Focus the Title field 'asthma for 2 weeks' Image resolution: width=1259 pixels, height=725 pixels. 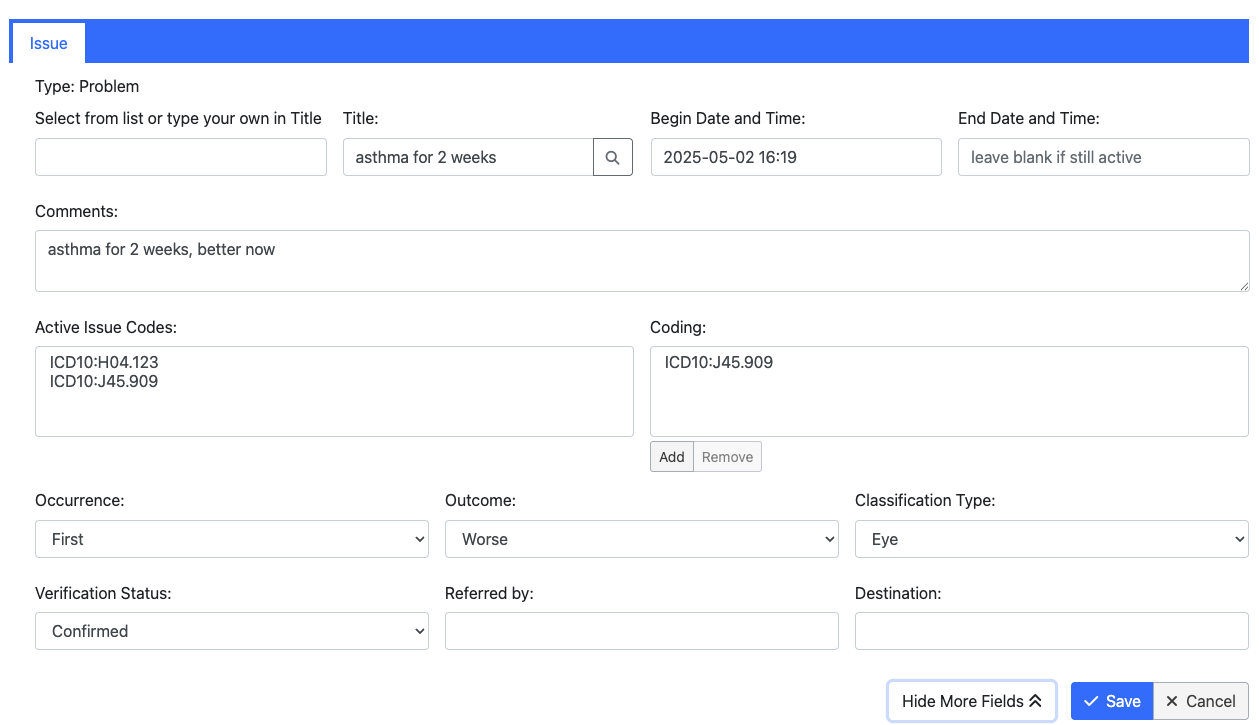(x=468, y=157)
